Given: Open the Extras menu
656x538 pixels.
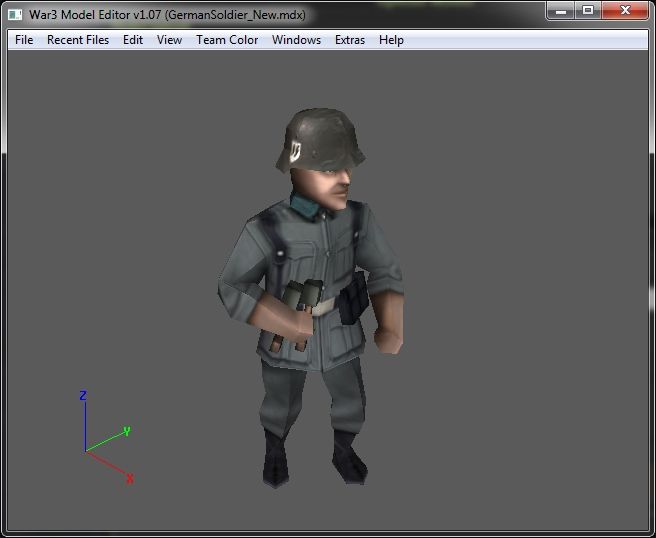Looking at the screenshot, I should pos(350,40).
